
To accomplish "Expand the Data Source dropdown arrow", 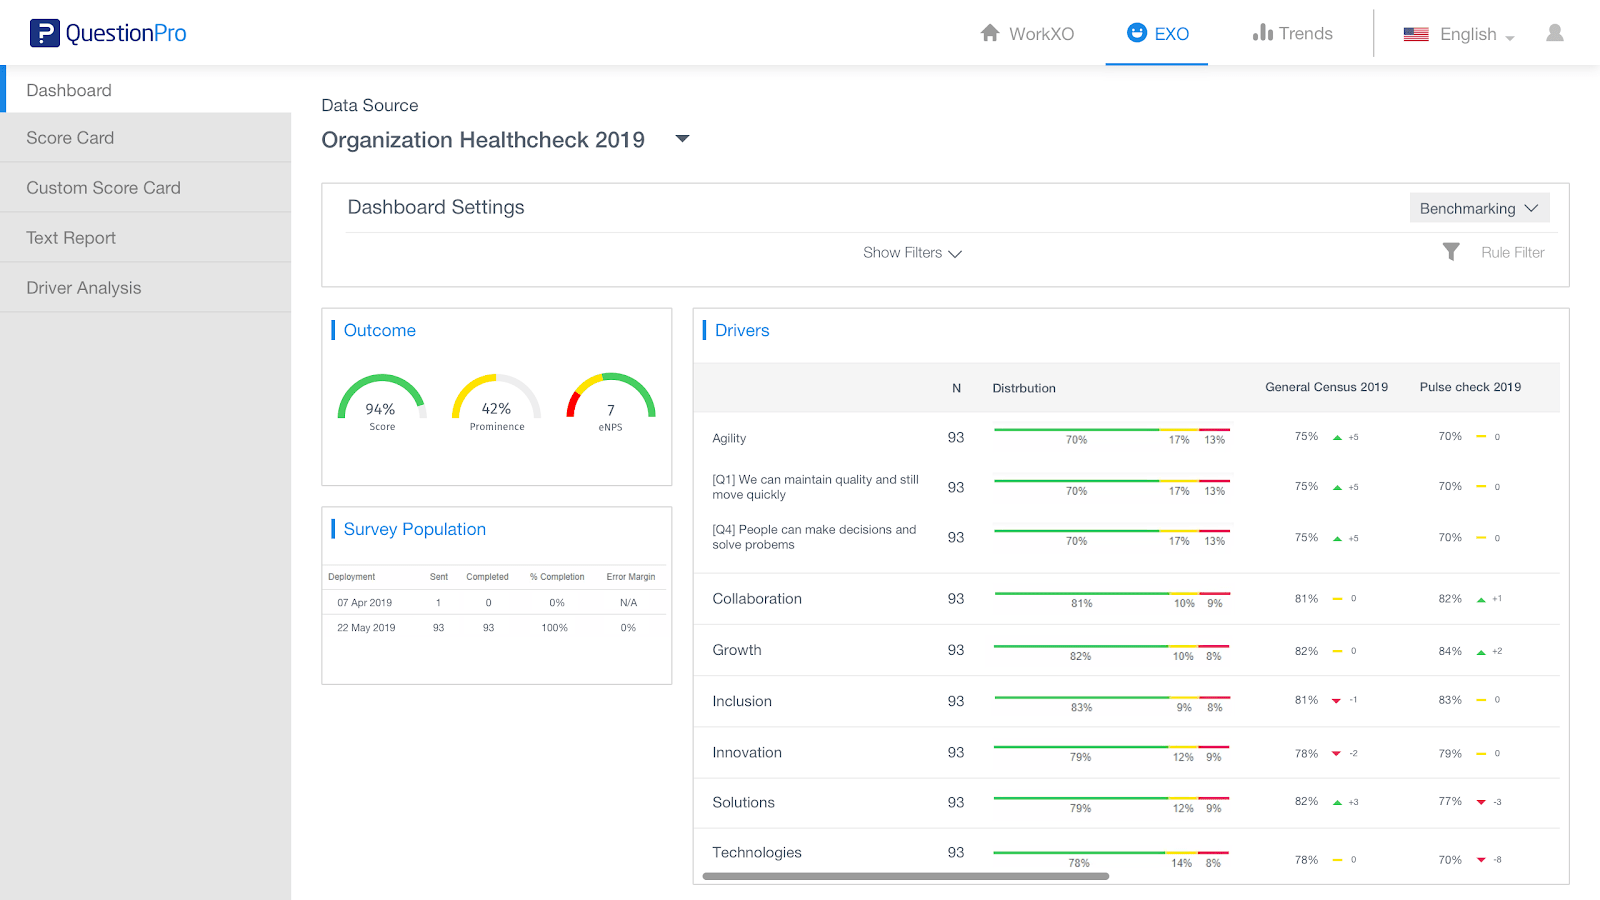I will 683,139.
